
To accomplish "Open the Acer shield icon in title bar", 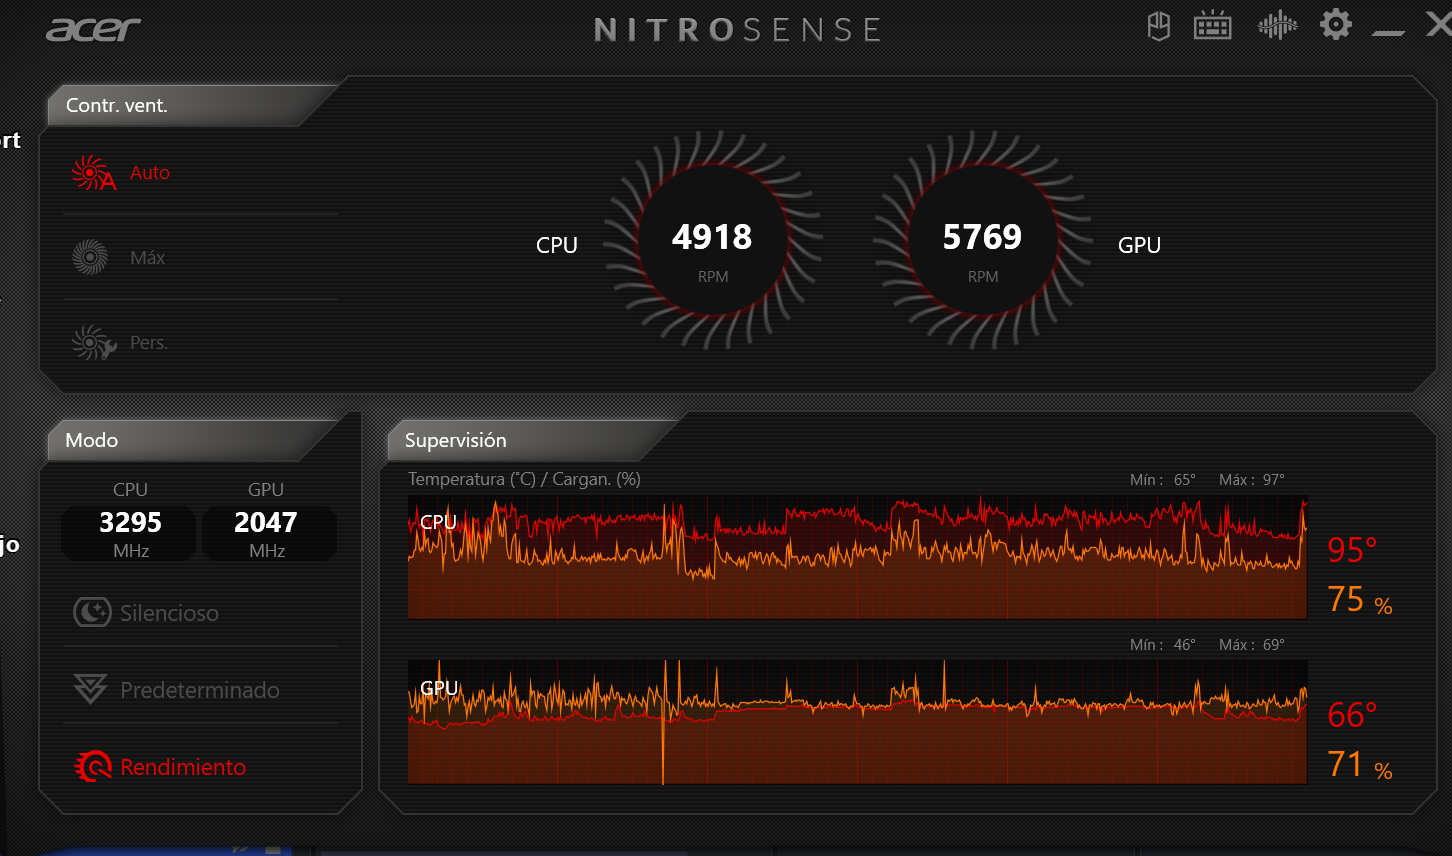I will (1159, 26).
